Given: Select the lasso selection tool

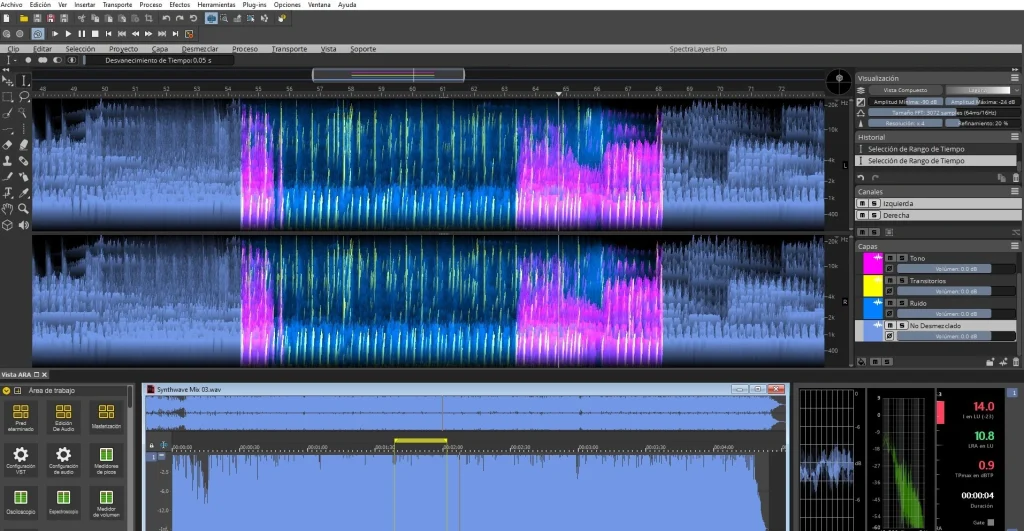Looking at the screenshot, I should 24,97.
